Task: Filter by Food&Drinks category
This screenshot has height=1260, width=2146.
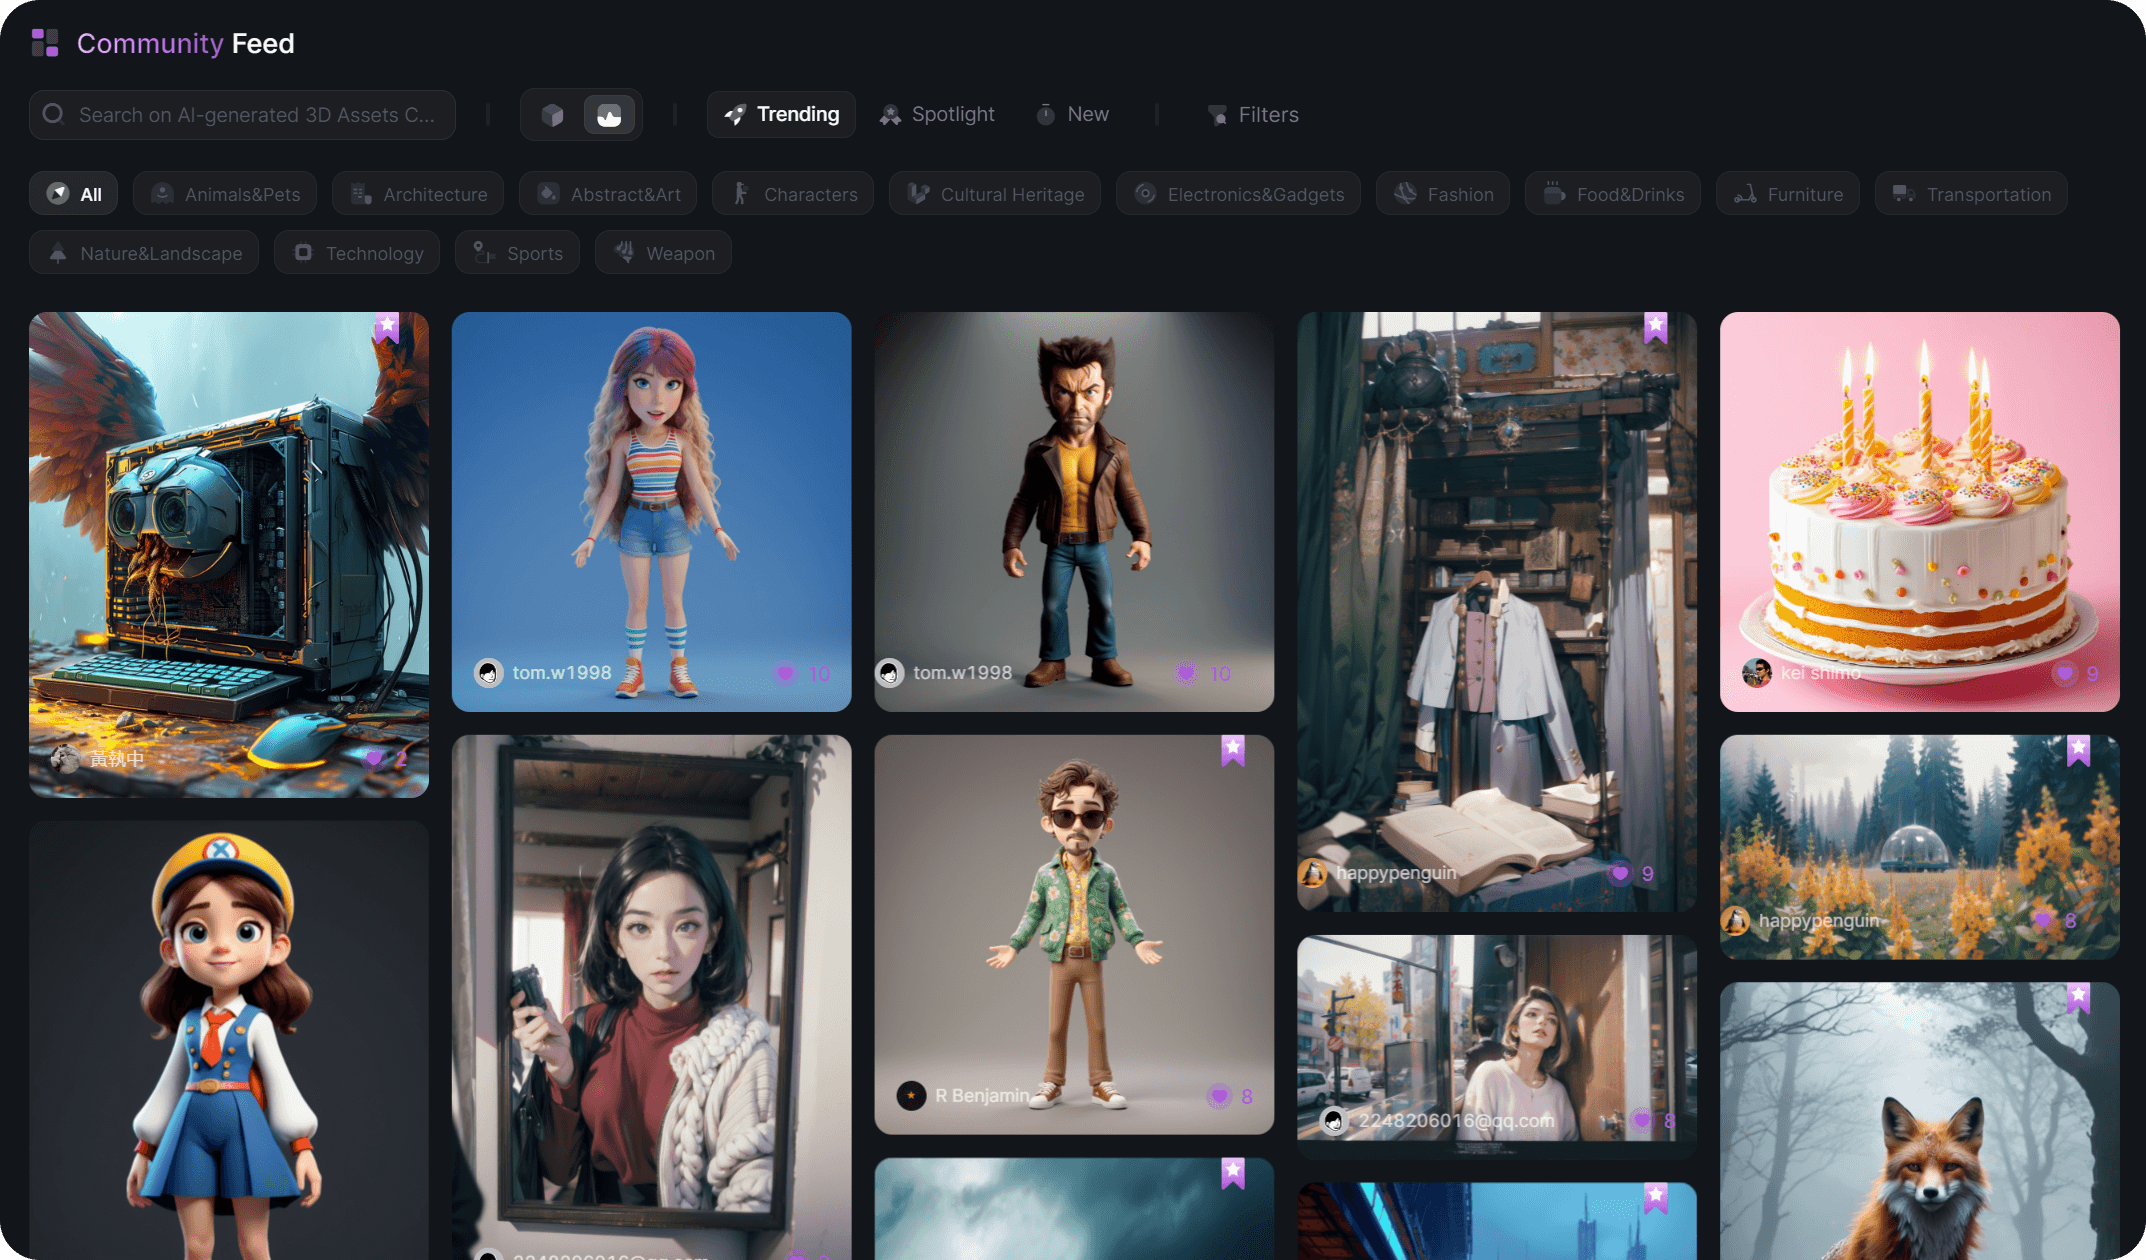Action: [1613, 194]
